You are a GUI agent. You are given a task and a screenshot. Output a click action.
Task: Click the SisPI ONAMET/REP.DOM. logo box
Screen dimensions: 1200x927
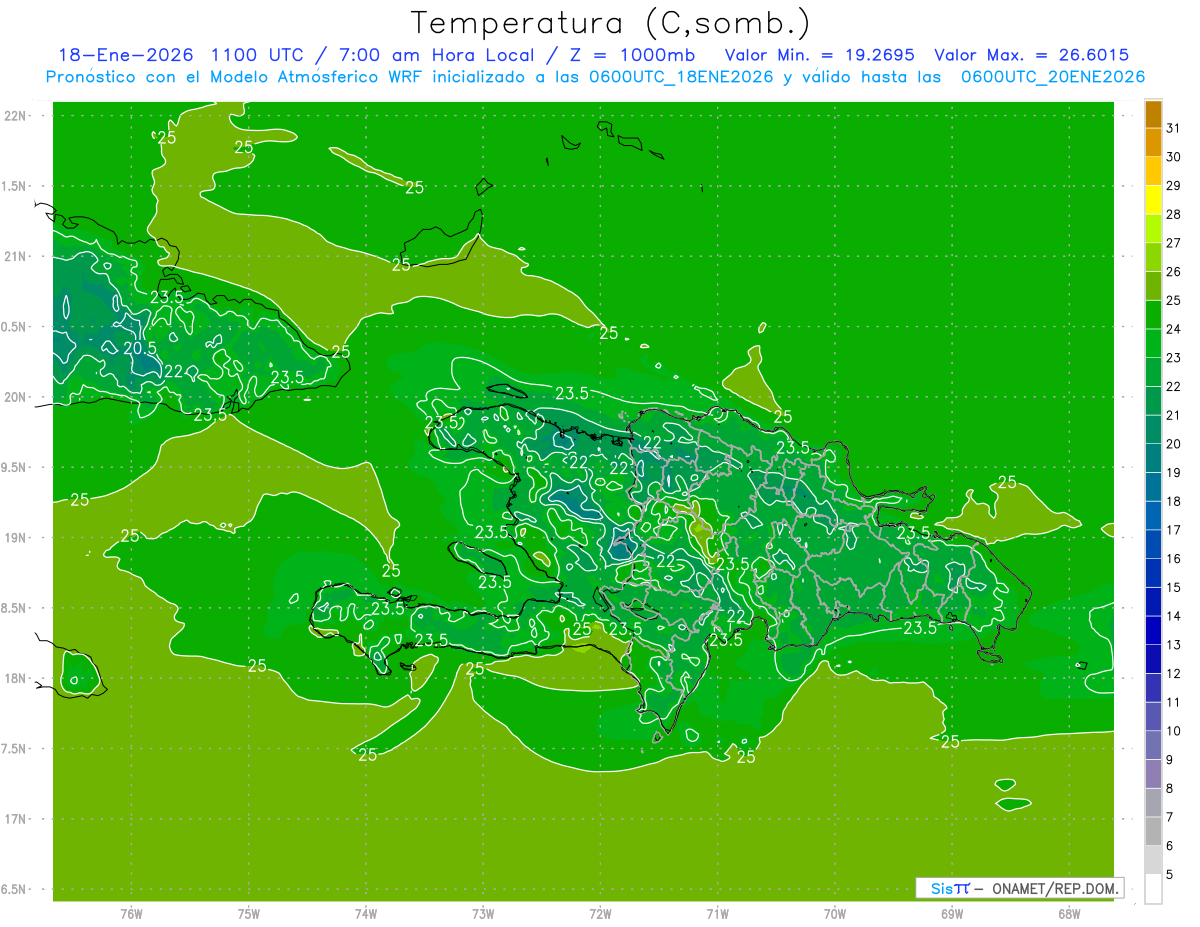[1019, 888]
